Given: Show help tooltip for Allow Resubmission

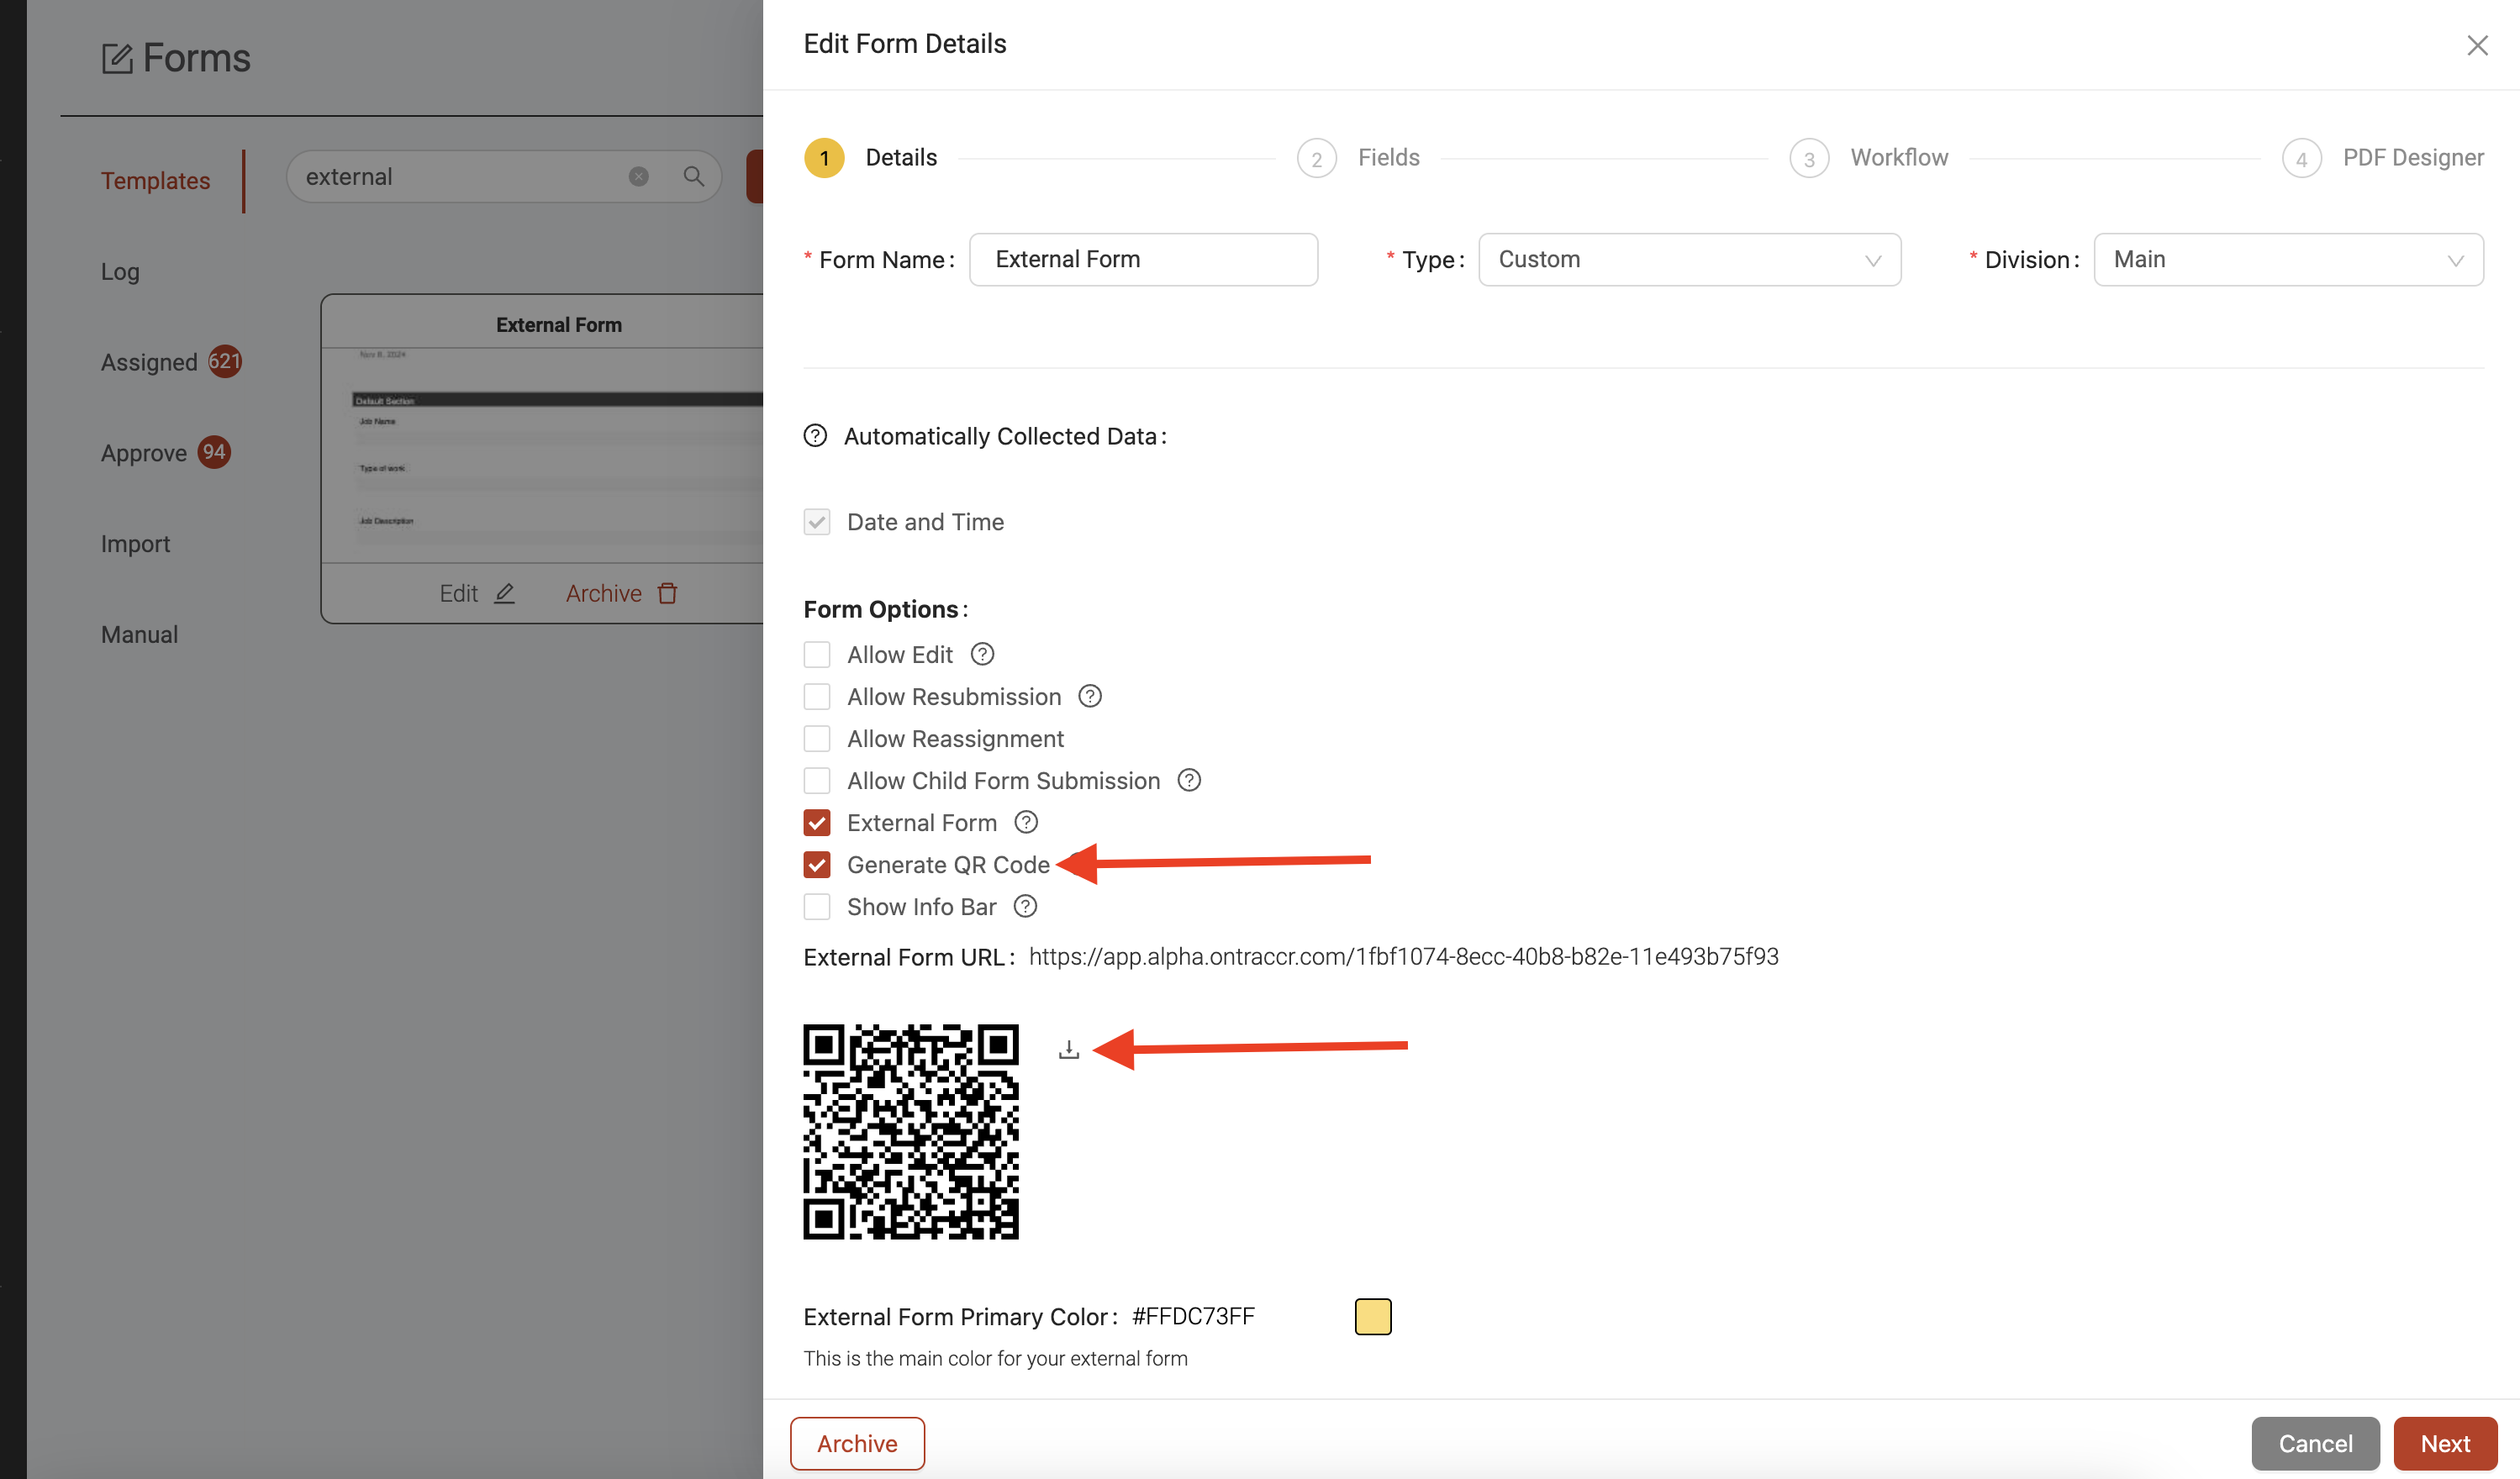Looking at the screenshot, I should pos(1090,696).
